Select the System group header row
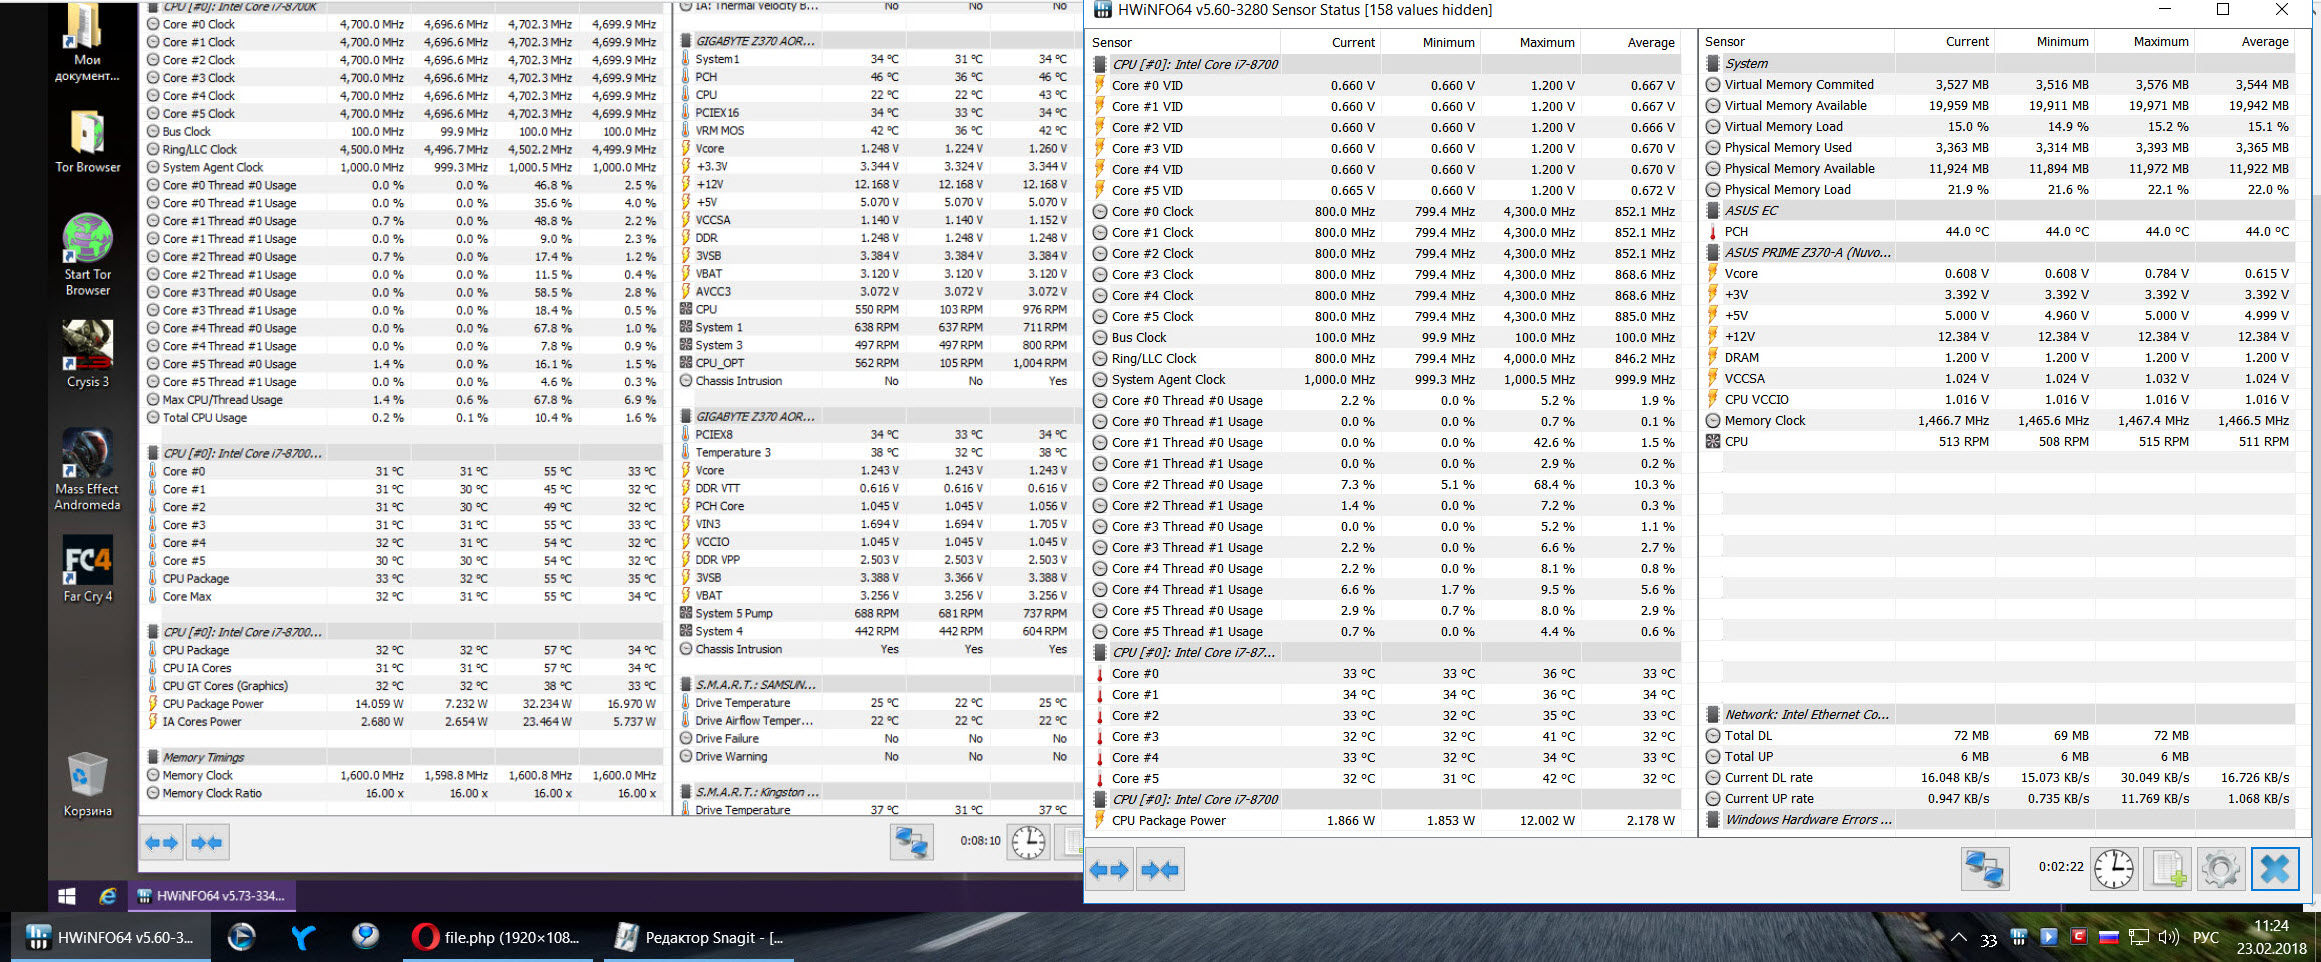Viewport: 2321px width, 962px height. click(x=2000, y=63)
